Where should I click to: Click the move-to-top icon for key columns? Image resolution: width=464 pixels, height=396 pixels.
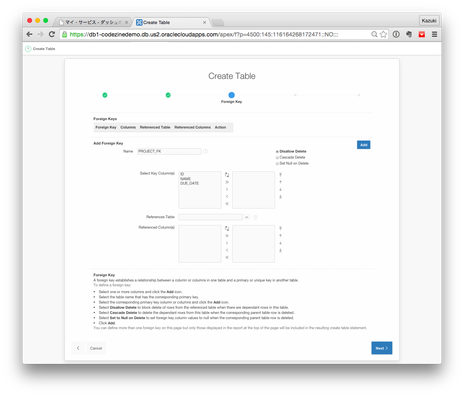pyautogui.click(x=280, y=175)
